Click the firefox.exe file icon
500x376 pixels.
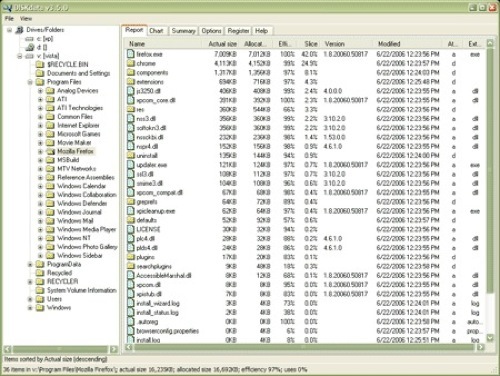pos(131,54)
